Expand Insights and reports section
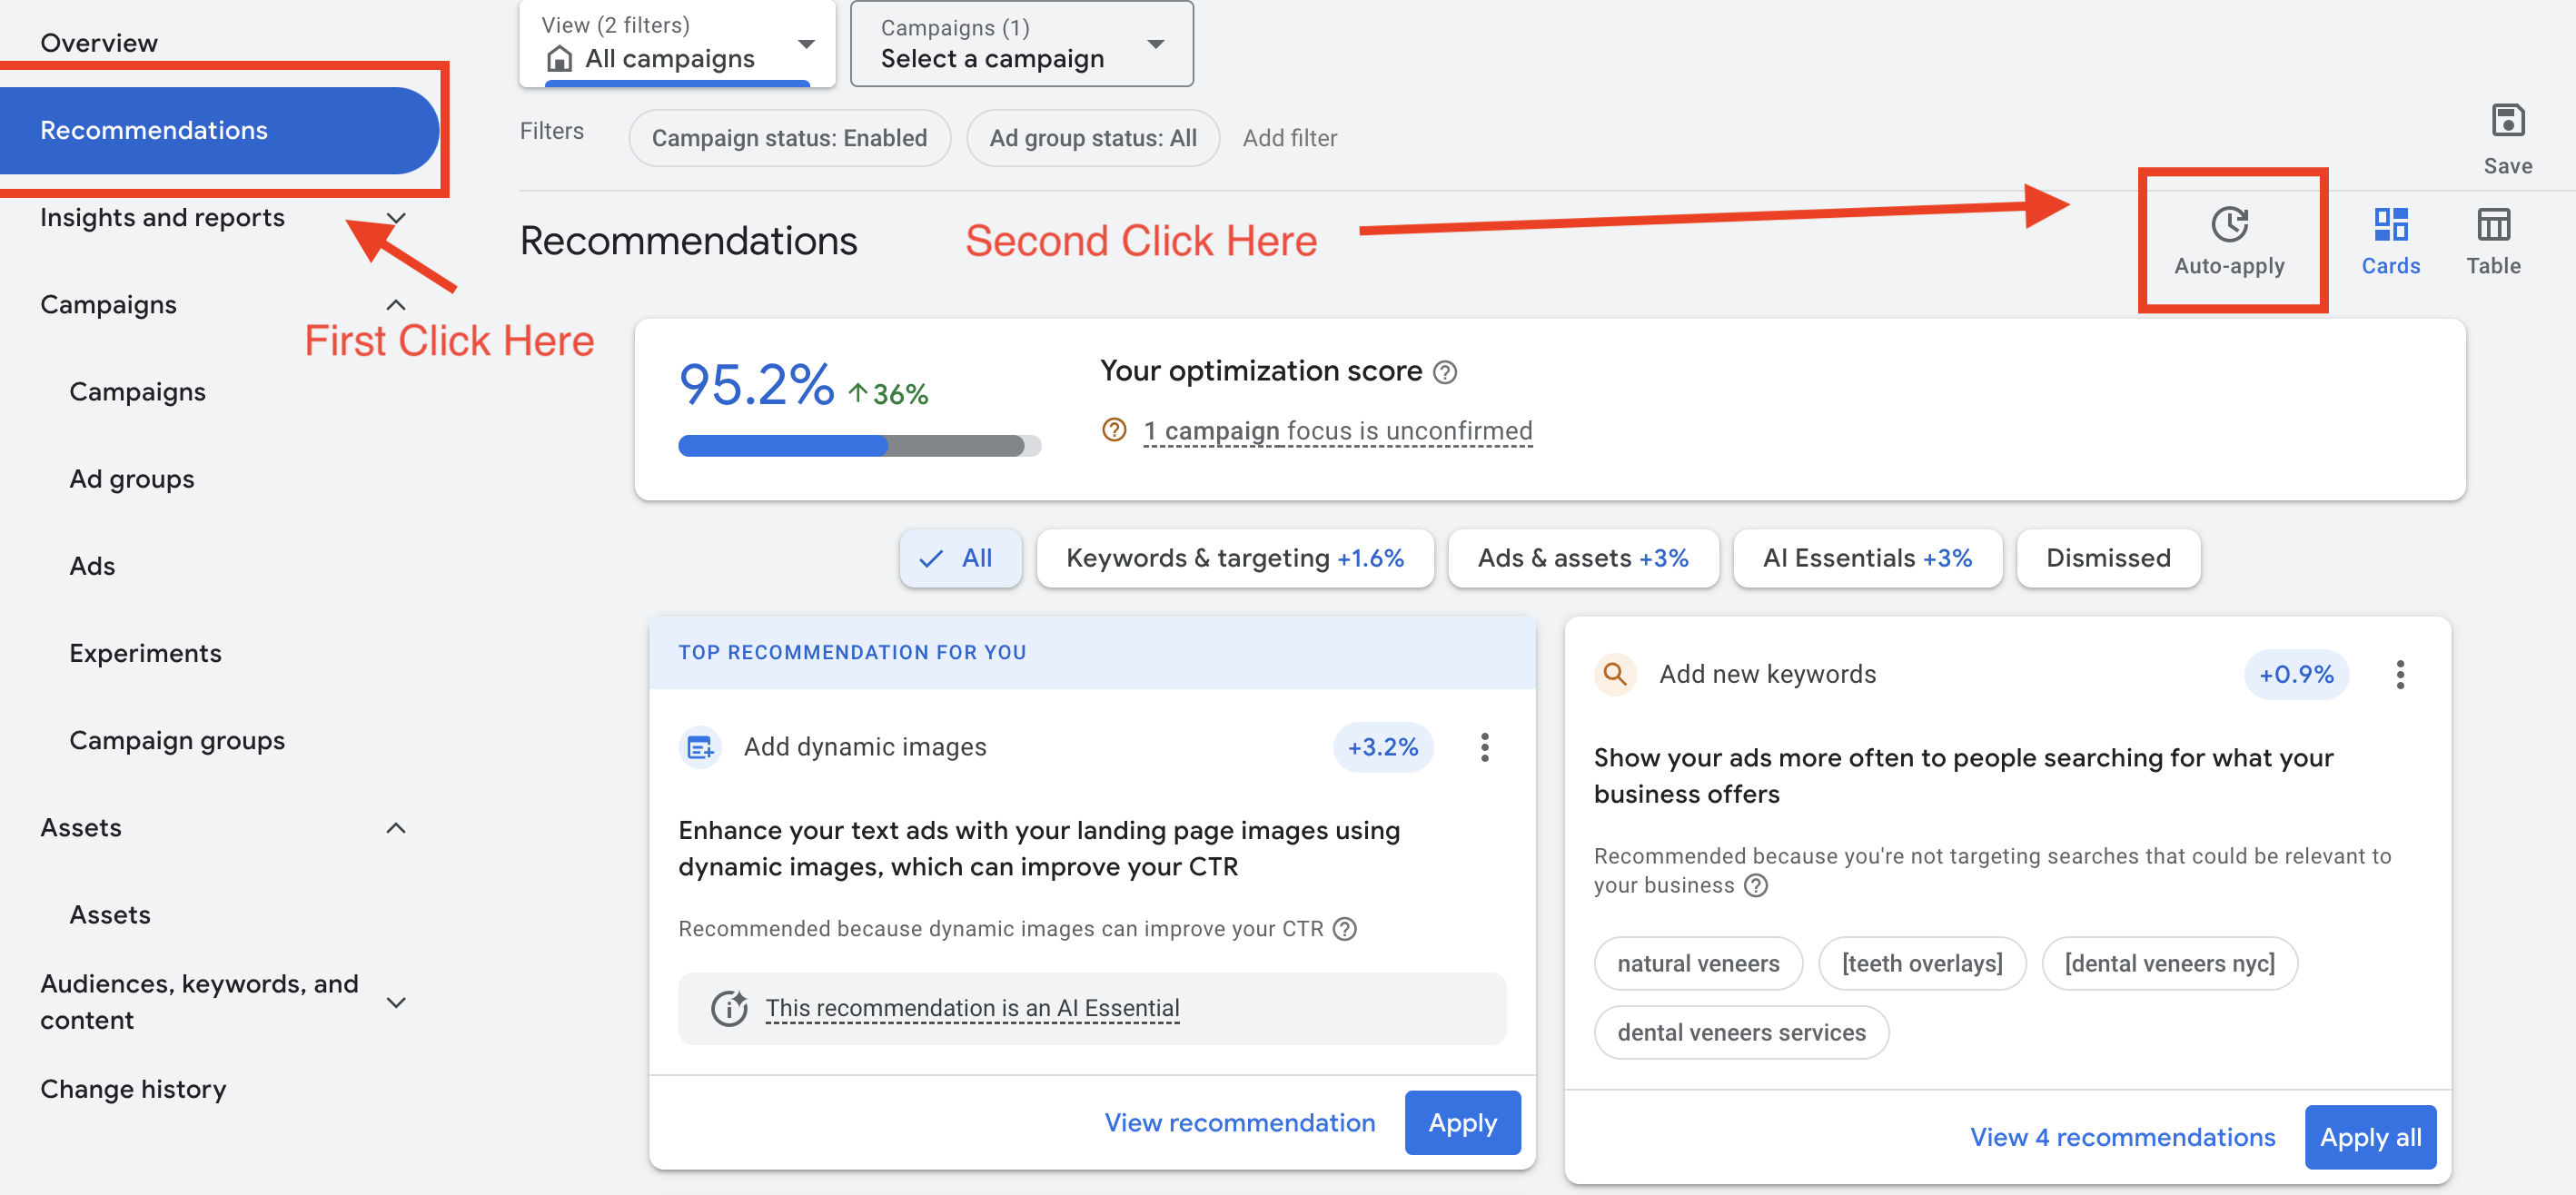Image resolution: width=2576 pixels, height=1195 pixels. (x=396, y=218)
